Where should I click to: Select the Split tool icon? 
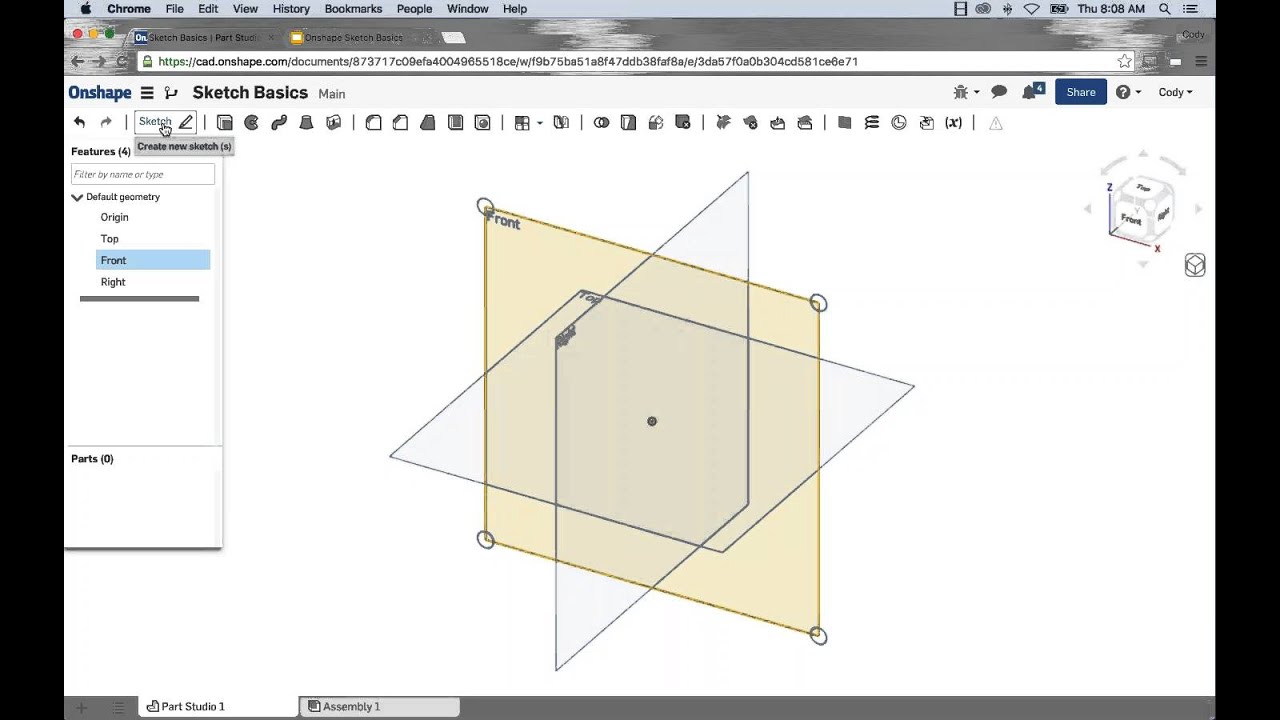coord(628,123)
